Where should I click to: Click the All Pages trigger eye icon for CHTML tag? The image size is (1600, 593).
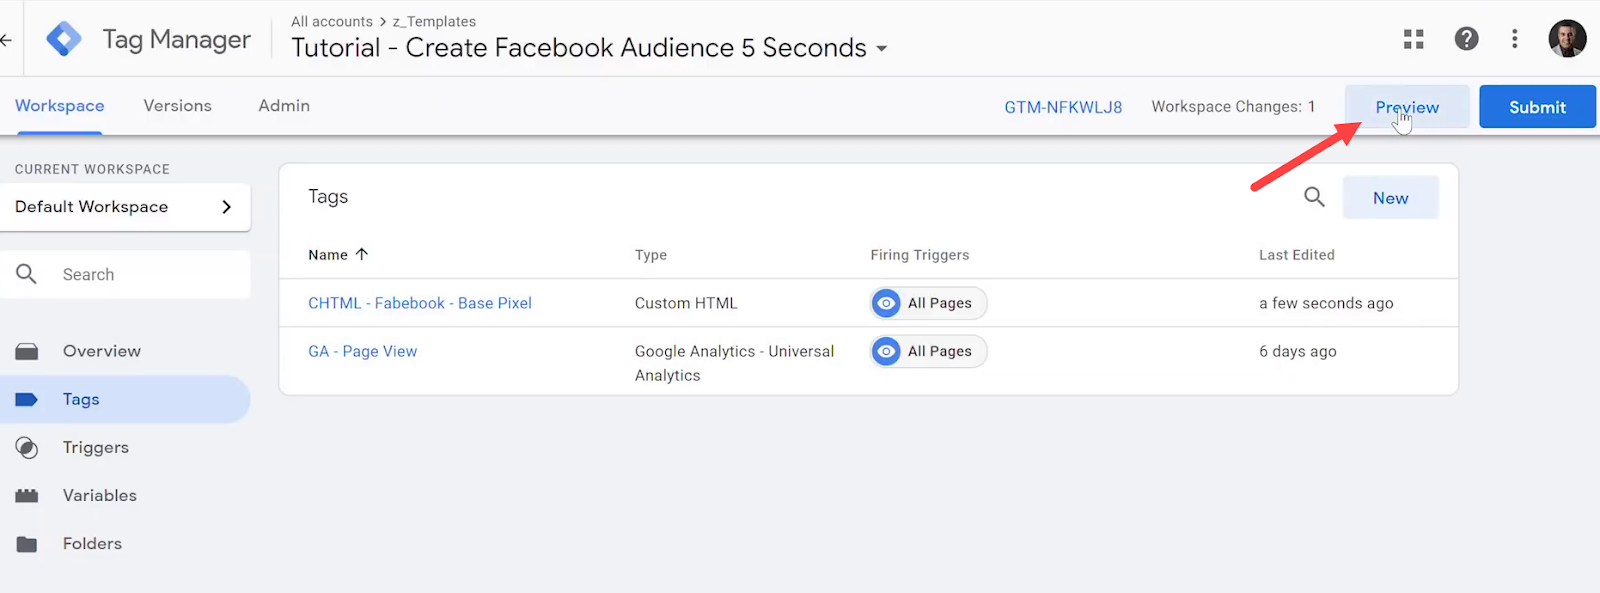point(886,303)
